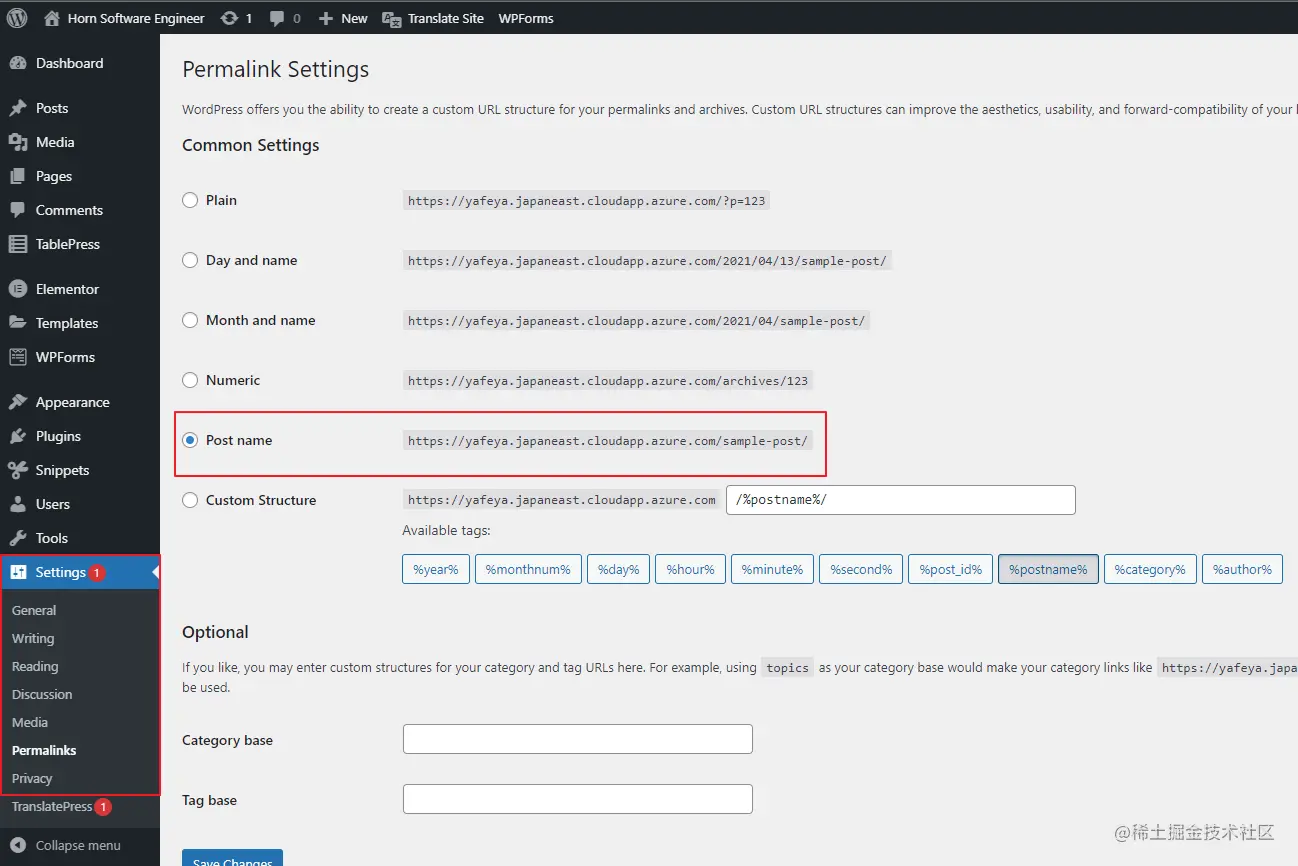Select the Numeric permalink radio button
Viewport: 1298px width, 866px height.
(x=190, y=380)
